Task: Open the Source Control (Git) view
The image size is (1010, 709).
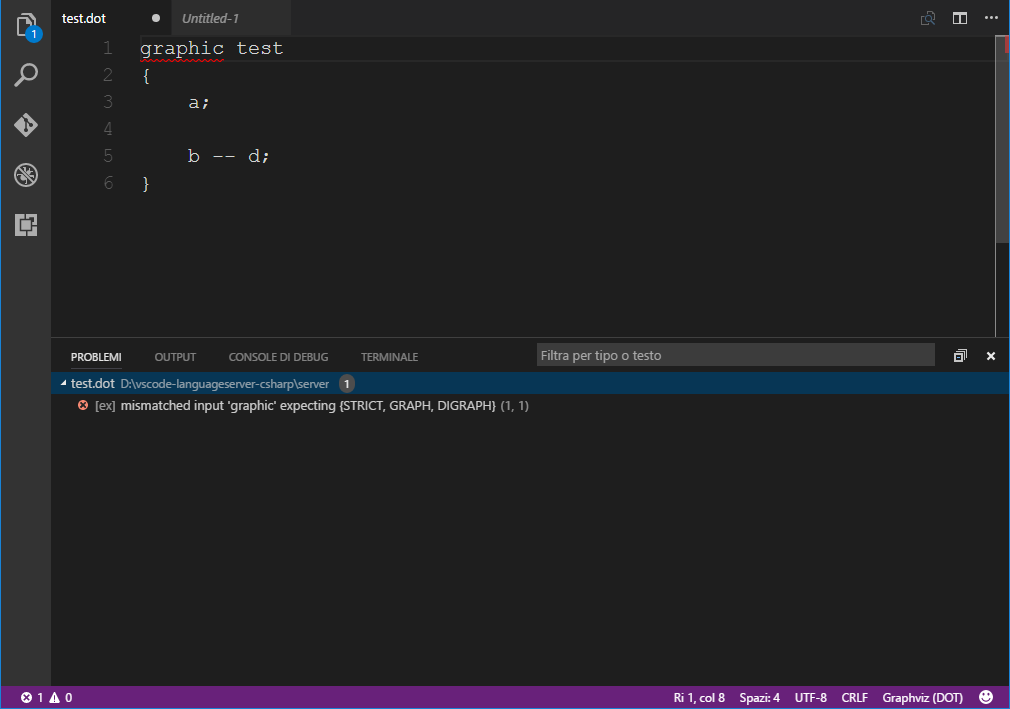Action: tap(26, 125)
